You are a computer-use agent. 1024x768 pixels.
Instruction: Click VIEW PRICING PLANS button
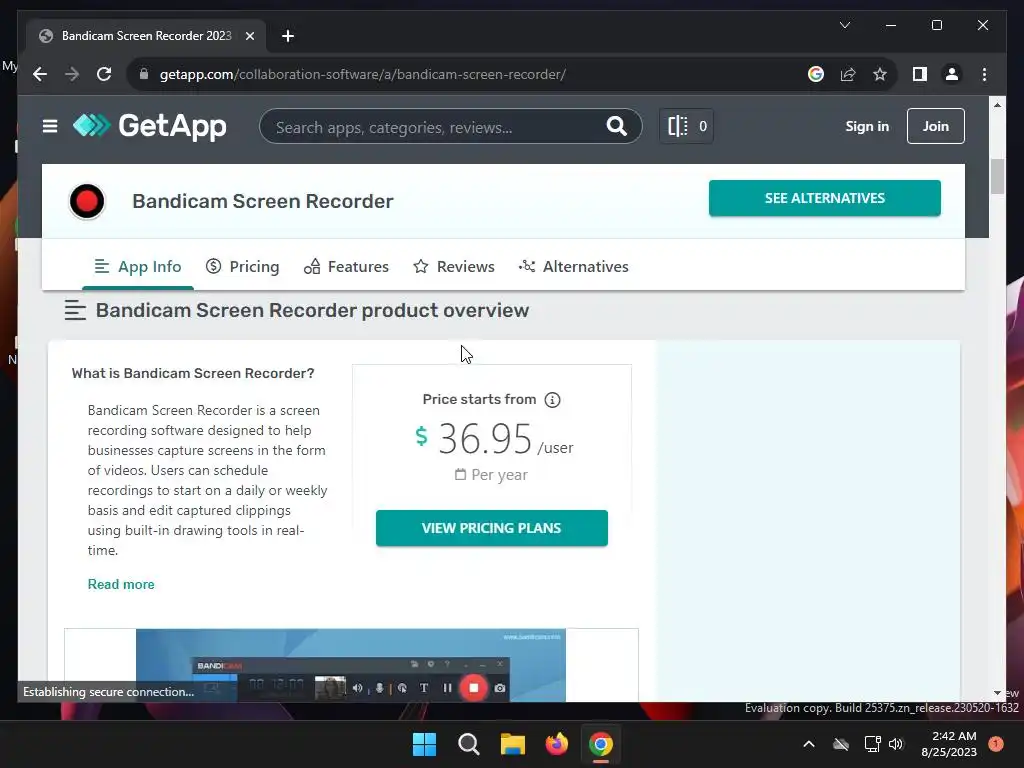pyautogui.click(x=492, y=528)
